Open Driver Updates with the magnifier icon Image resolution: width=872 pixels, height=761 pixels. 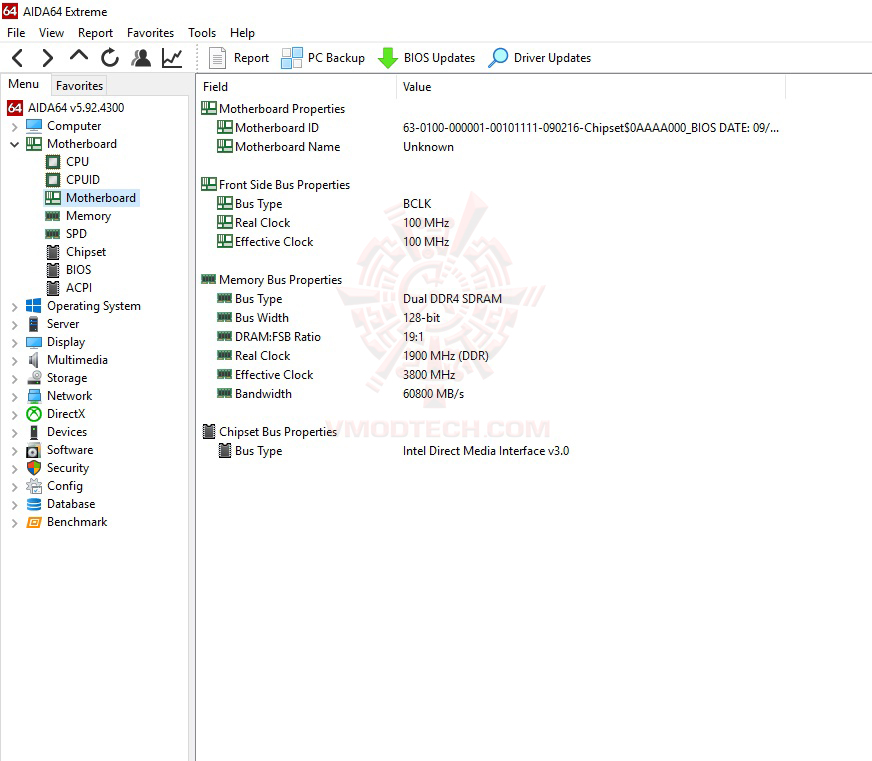[539, 58]
